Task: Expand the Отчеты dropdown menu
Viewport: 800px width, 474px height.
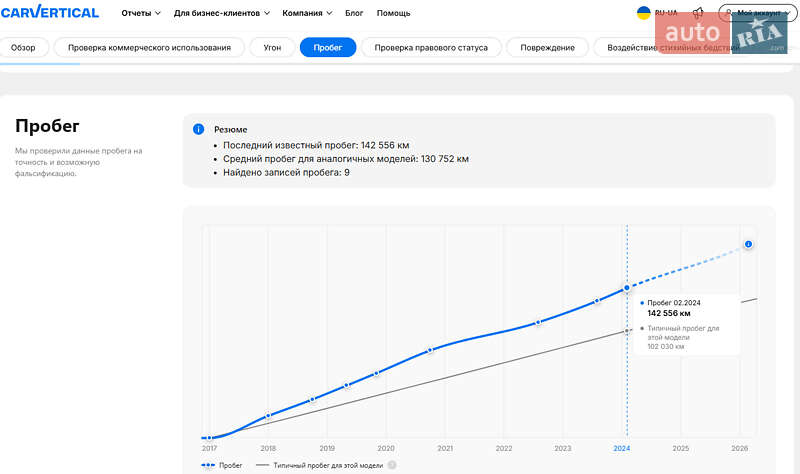Action: pos(140,13)
